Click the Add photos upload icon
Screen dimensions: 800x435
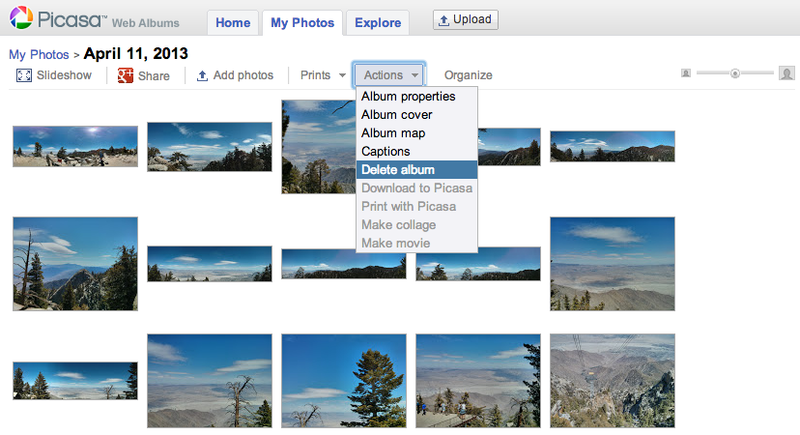click(x=202, y=75)
